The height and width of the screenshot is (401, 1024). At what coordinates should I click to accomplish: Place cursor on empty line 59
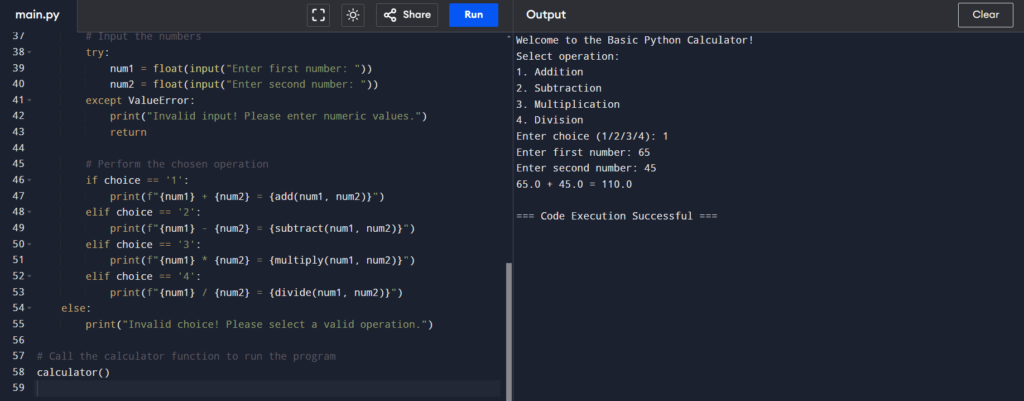[268, 389]
